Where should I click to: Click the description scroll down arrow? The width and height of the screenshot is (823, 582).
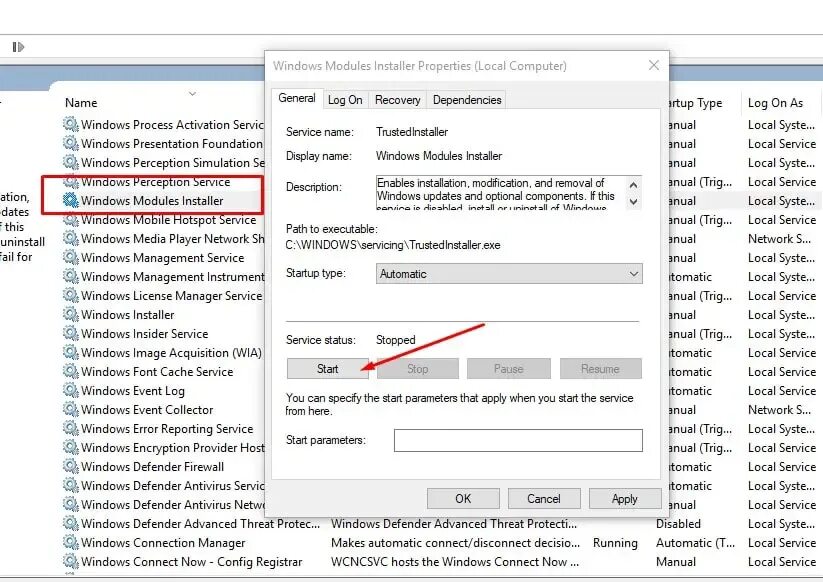(x=633, y=202)
